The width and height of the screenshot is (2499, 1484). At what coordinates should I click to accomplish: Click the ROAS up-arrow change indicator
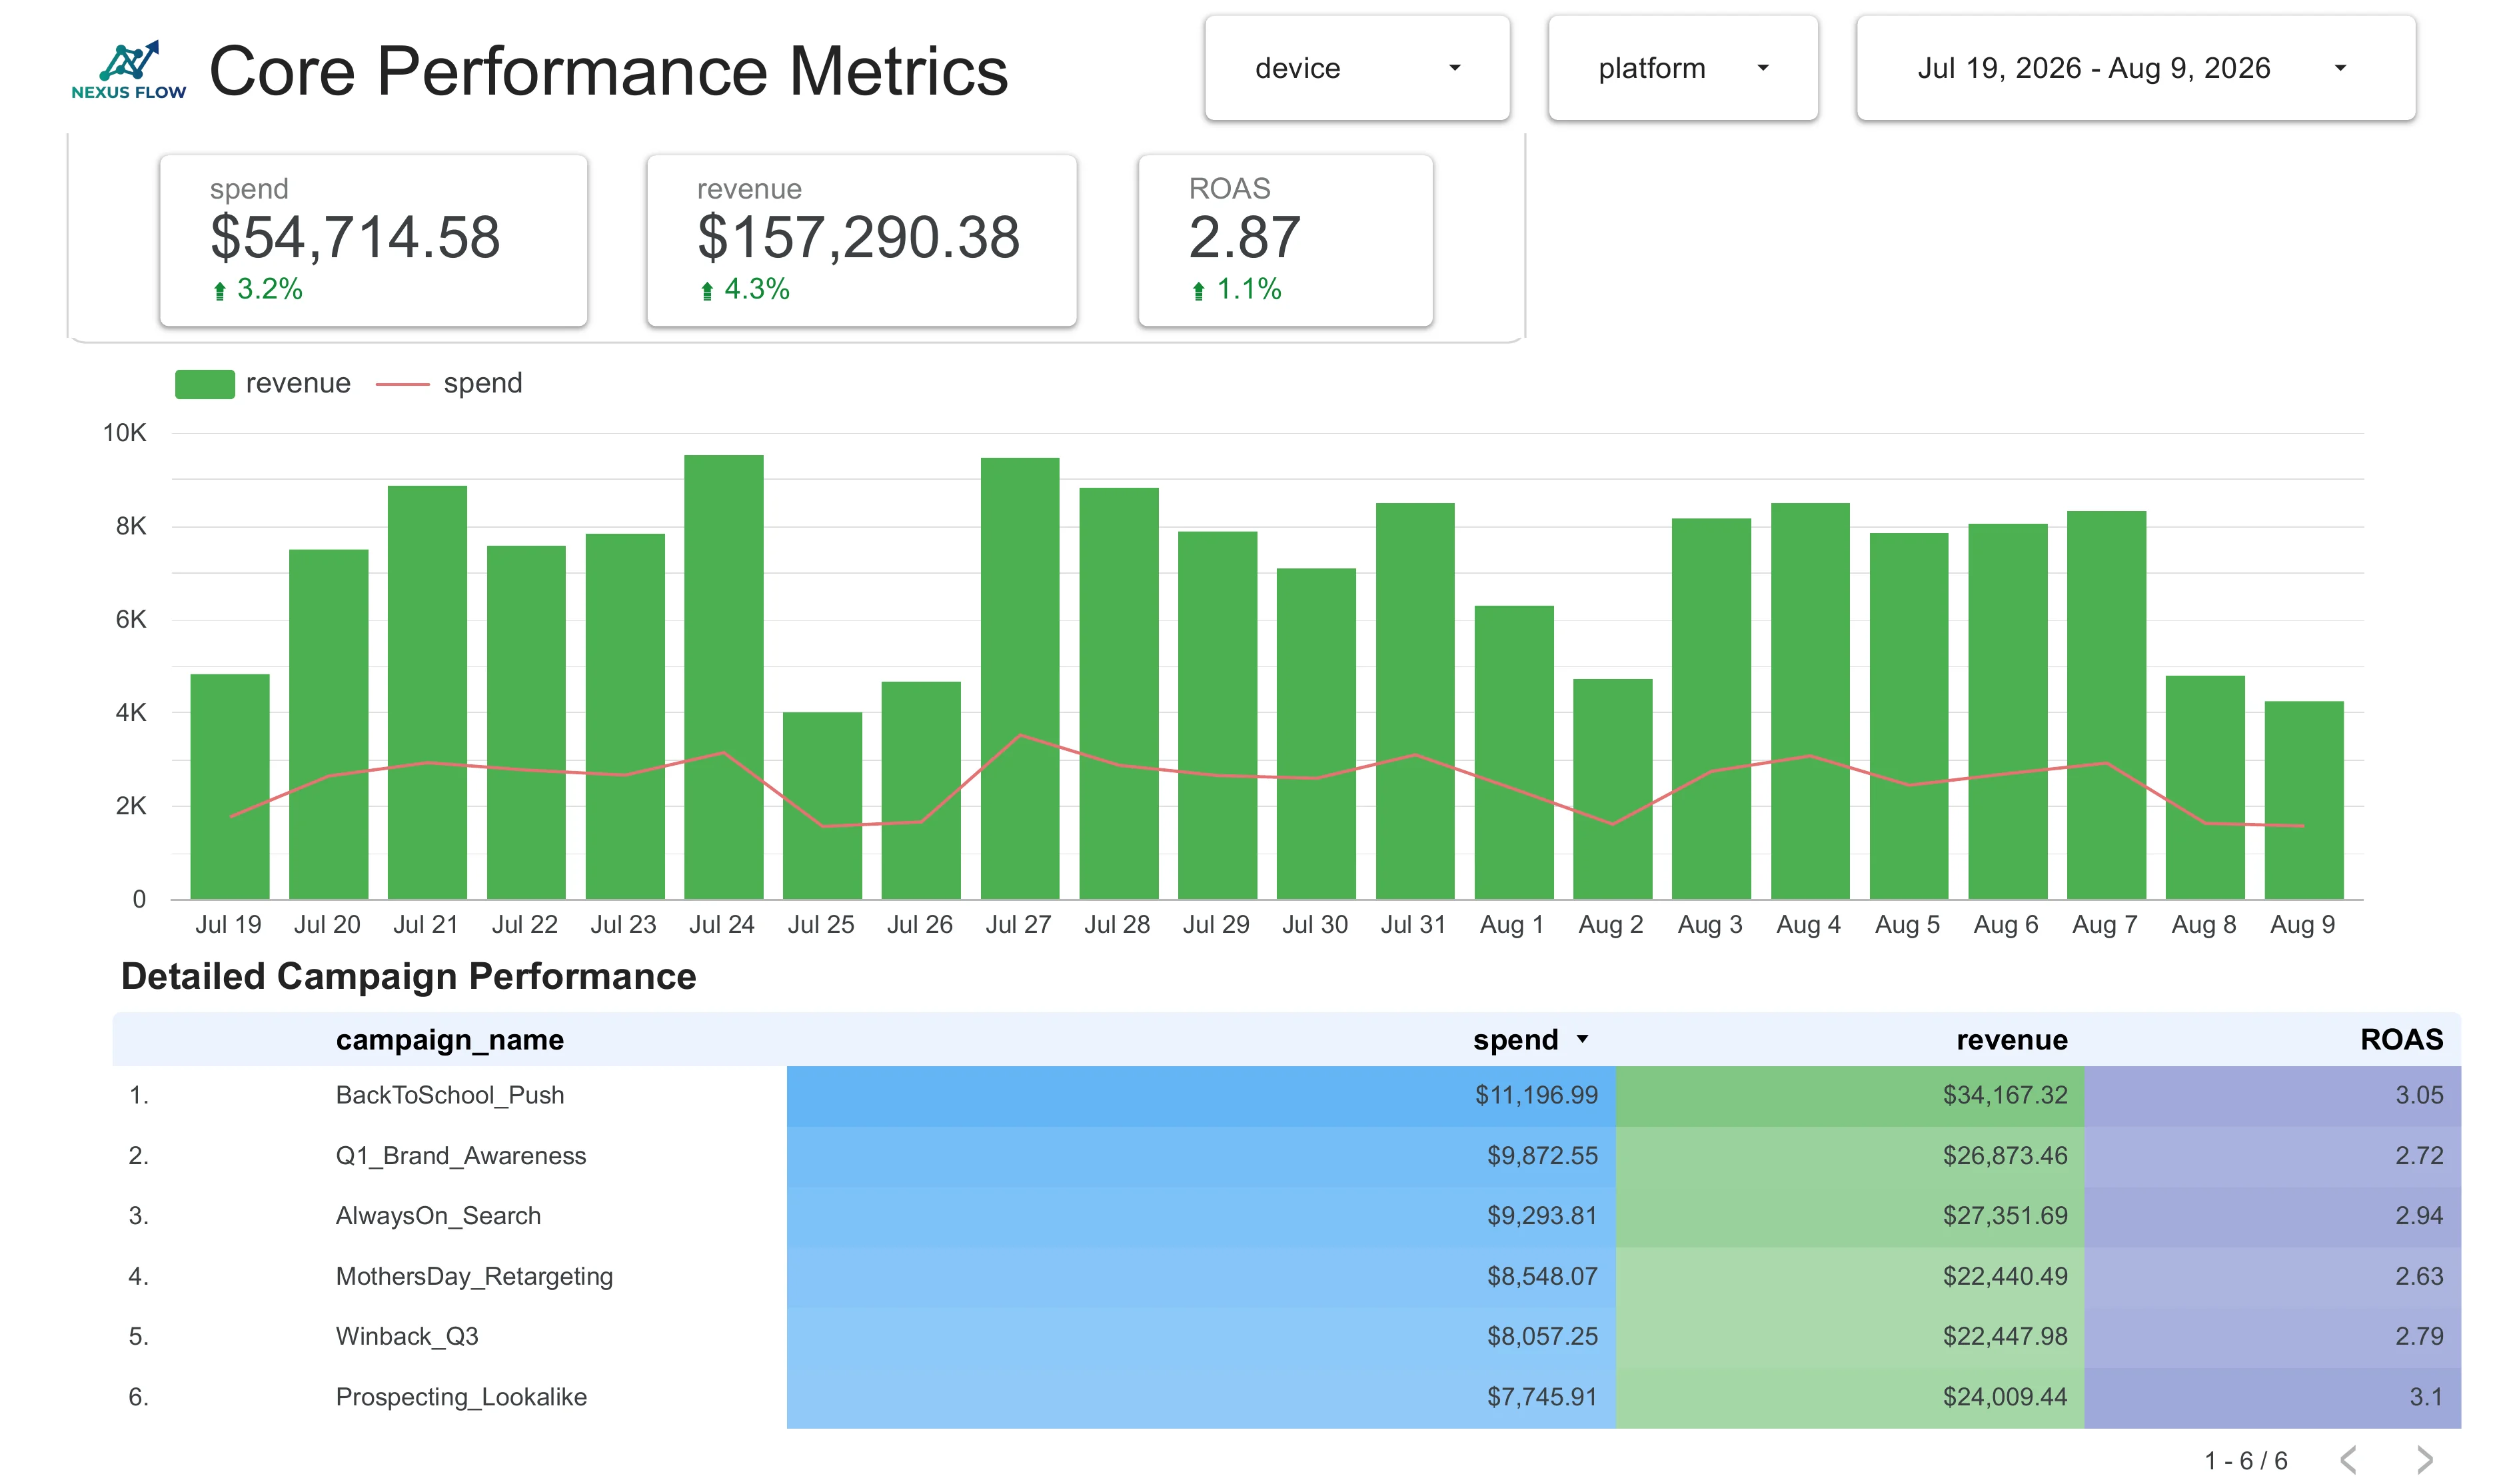1198,291
